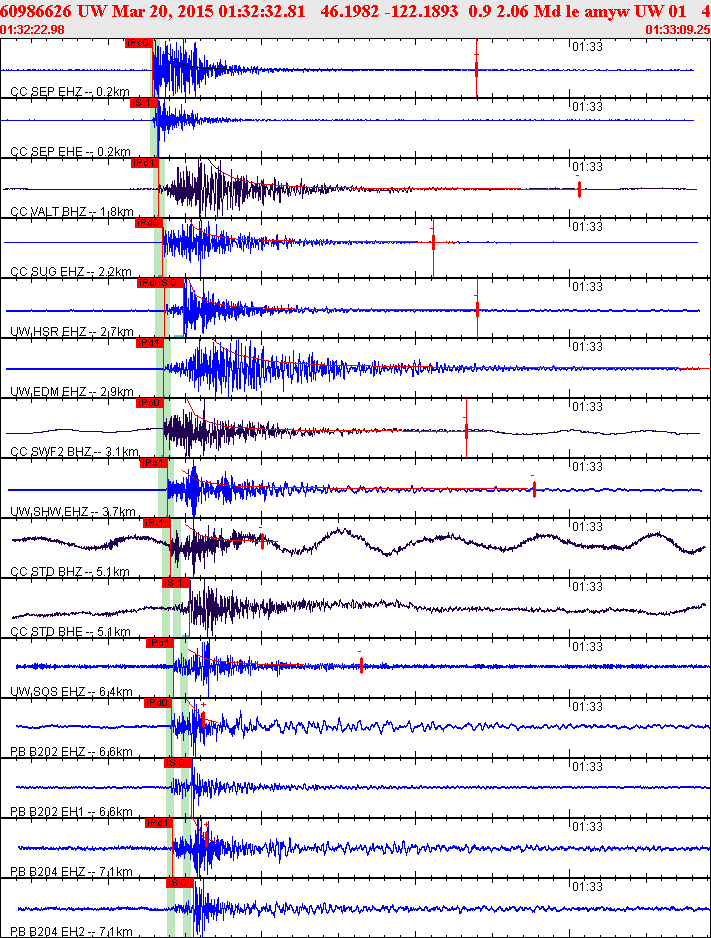
Task: Click the coda end marker on CC VALT BHZ
Action: (579, 190)
